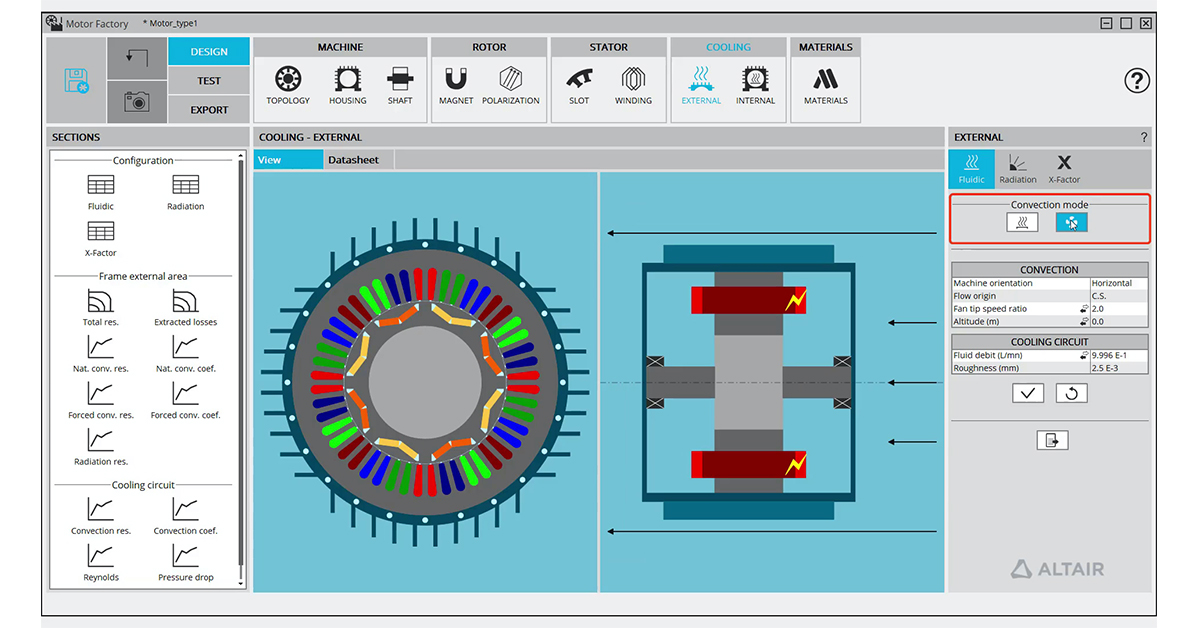Click the reset circular arrow button
Screen dimensions: 1200x628
click(1071, 394)
